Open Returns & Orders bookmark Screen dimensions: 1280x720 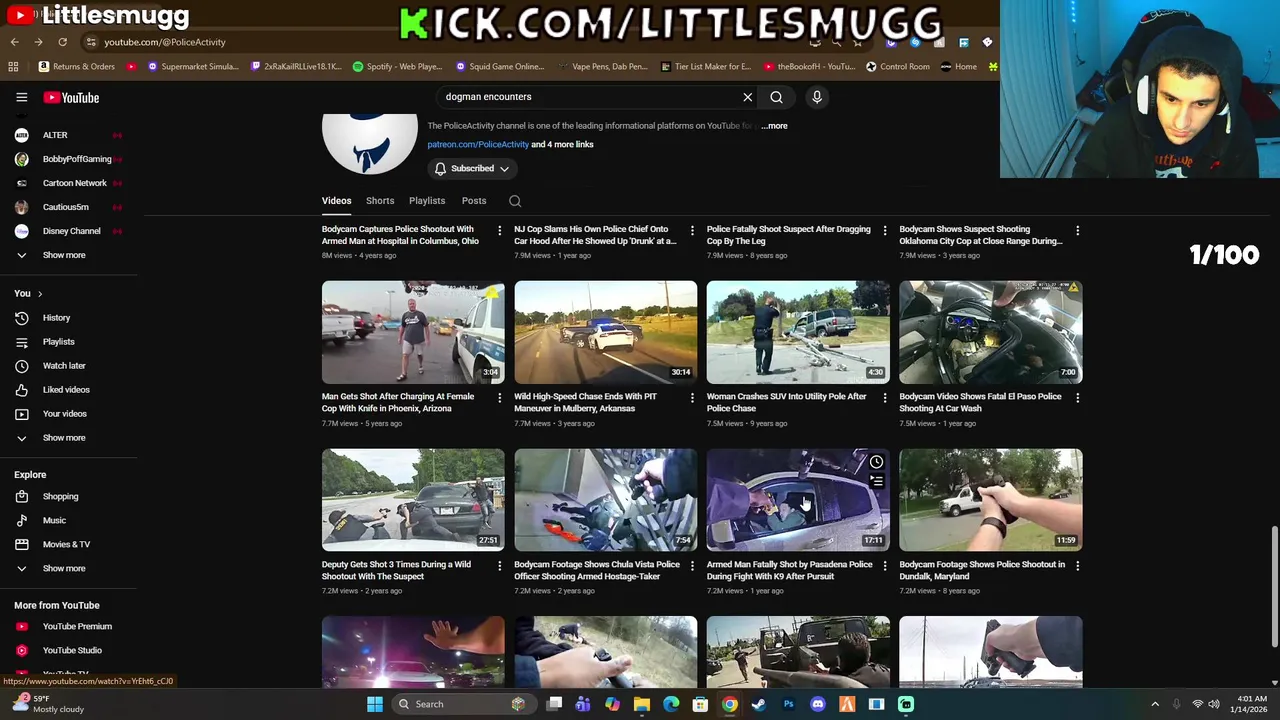[x=77, y=67]
